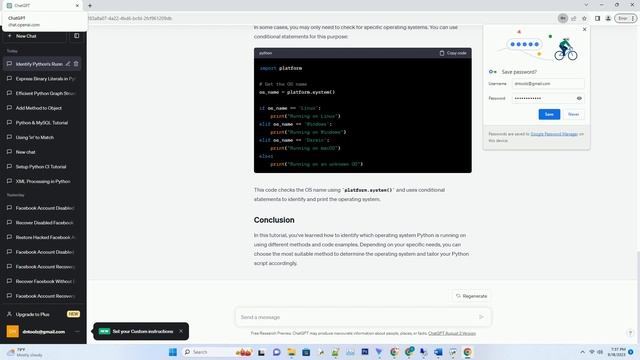The image size is (640, 360).
Task: Click the password key icon in the address bar
Action: (562, 18)
